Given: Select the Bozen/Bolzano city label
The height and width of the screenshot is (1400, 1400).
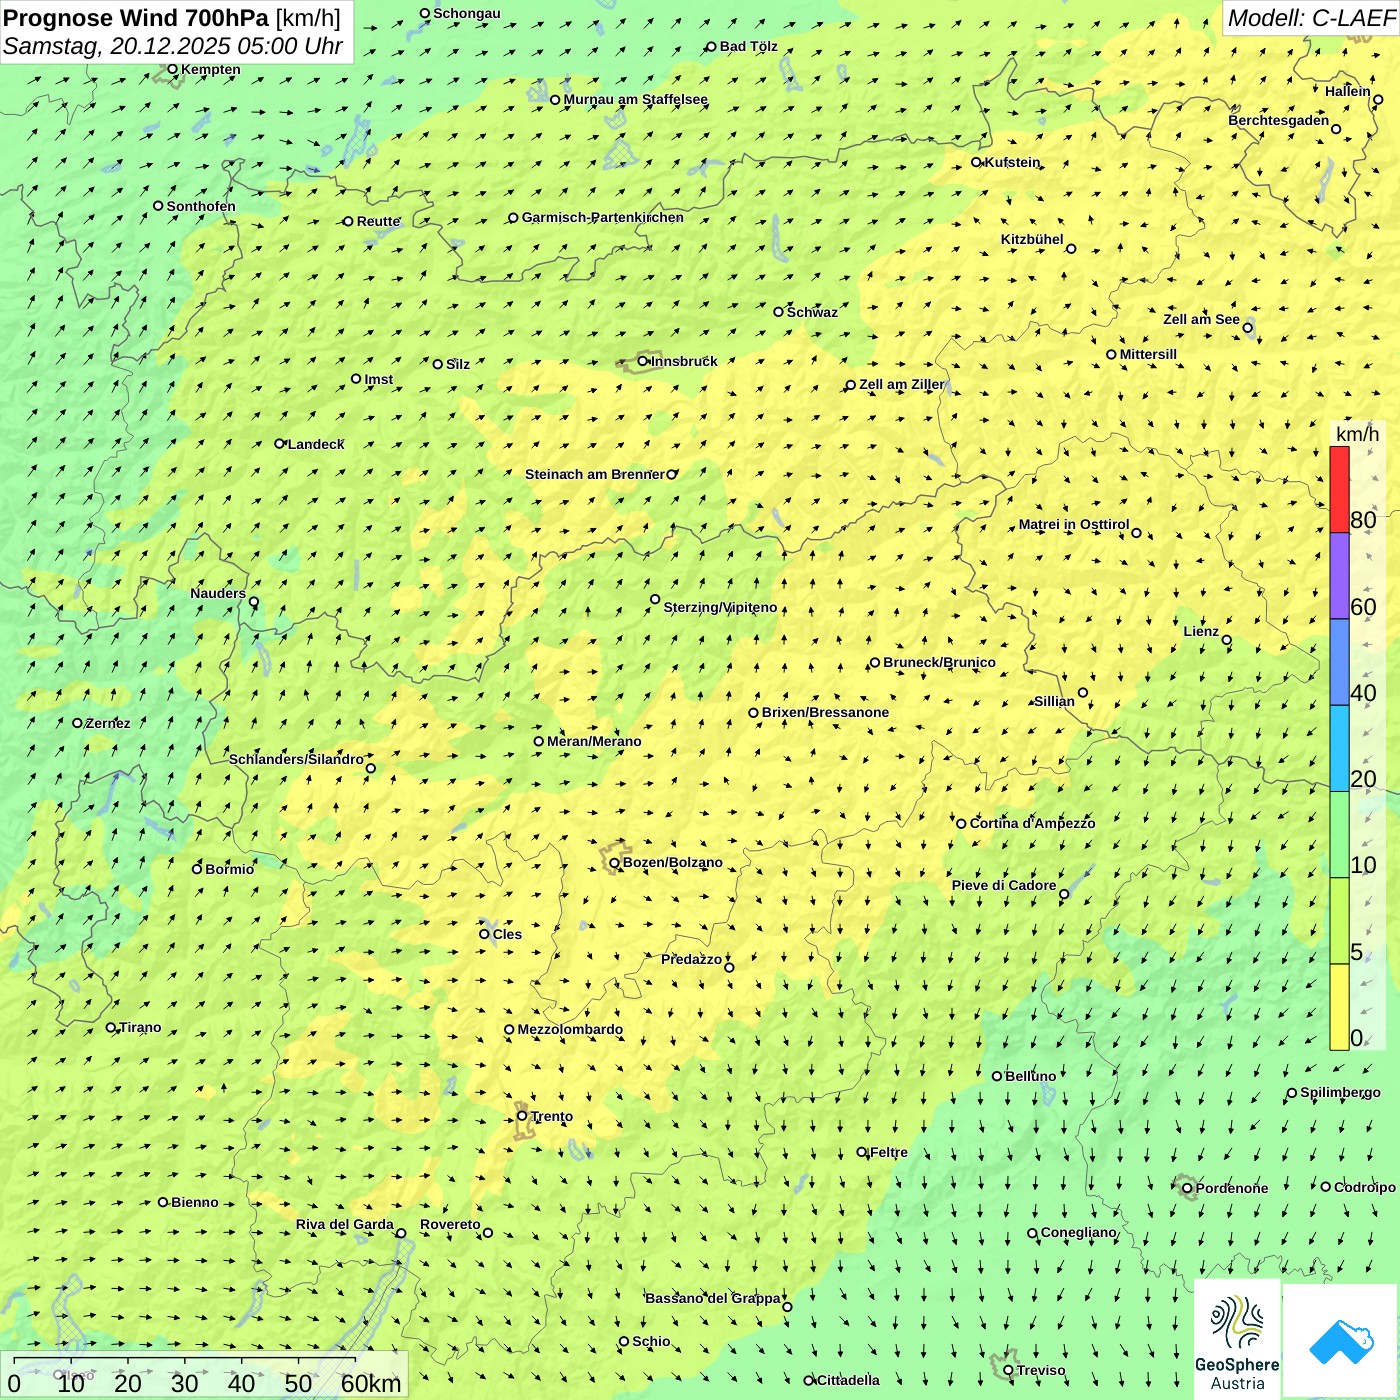Looking at the screenshot, I should (x=672, y=862).
